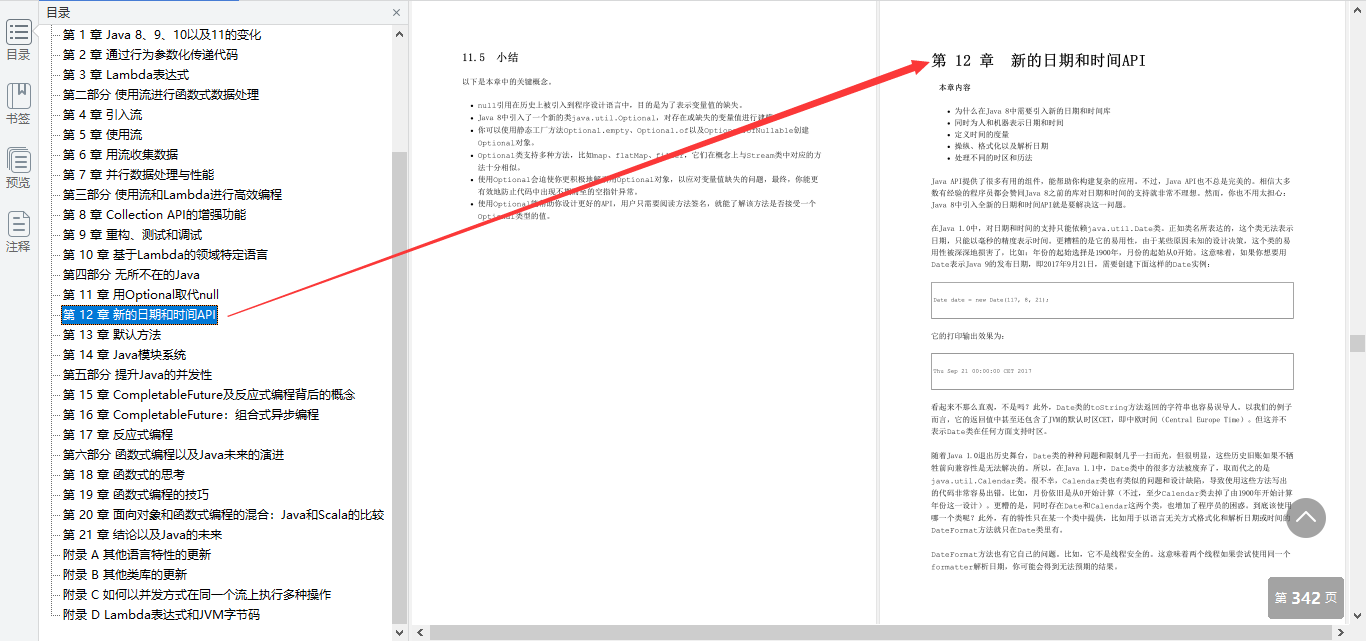
Task: Go to 第 1 章 Java 8、9、10以及11的变化
Action: (162, 34)
